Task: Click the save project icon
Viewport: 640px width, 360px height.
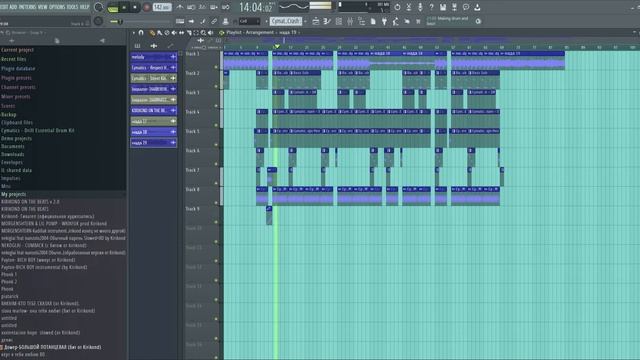Action: (443, 7)
